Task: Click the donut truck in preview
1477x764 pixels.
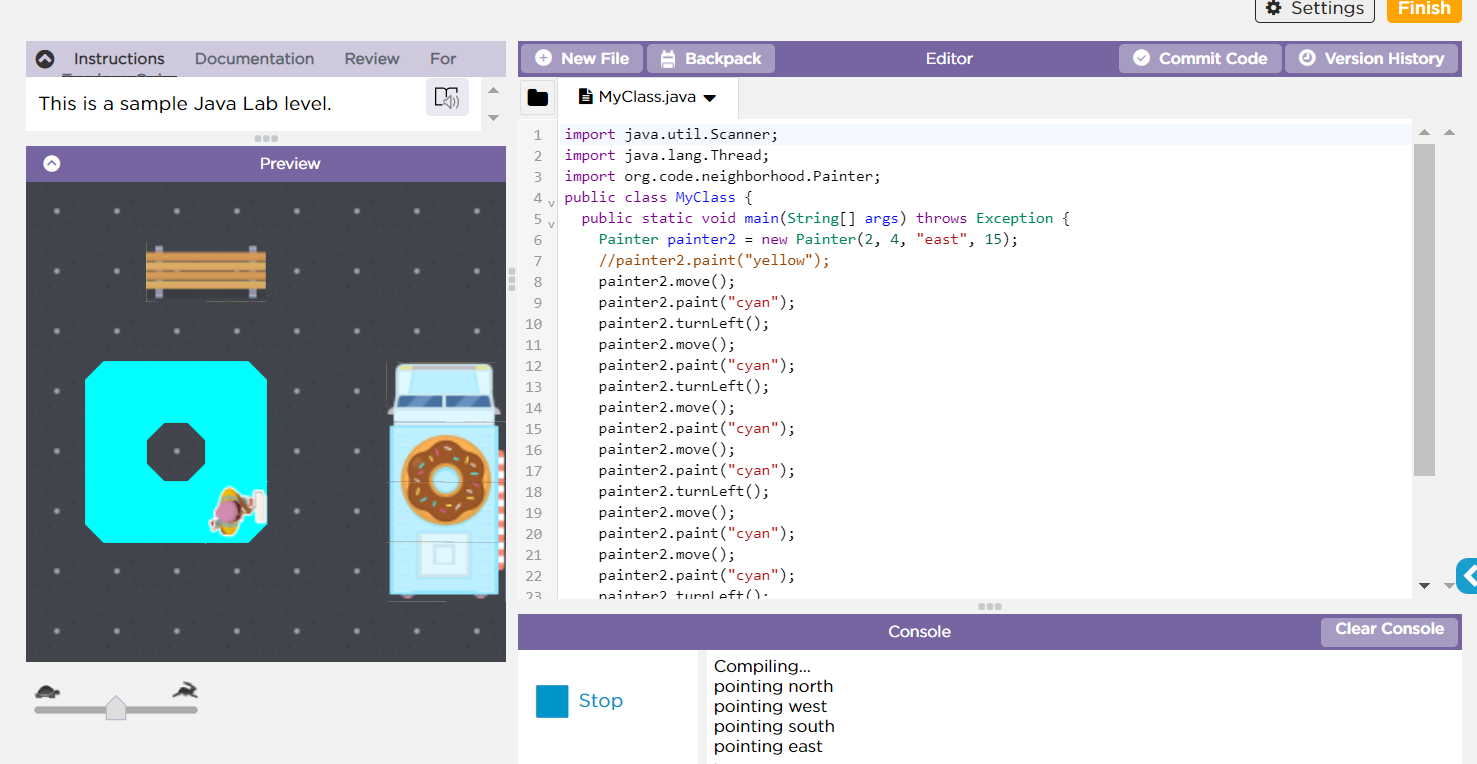Action: 444,481
